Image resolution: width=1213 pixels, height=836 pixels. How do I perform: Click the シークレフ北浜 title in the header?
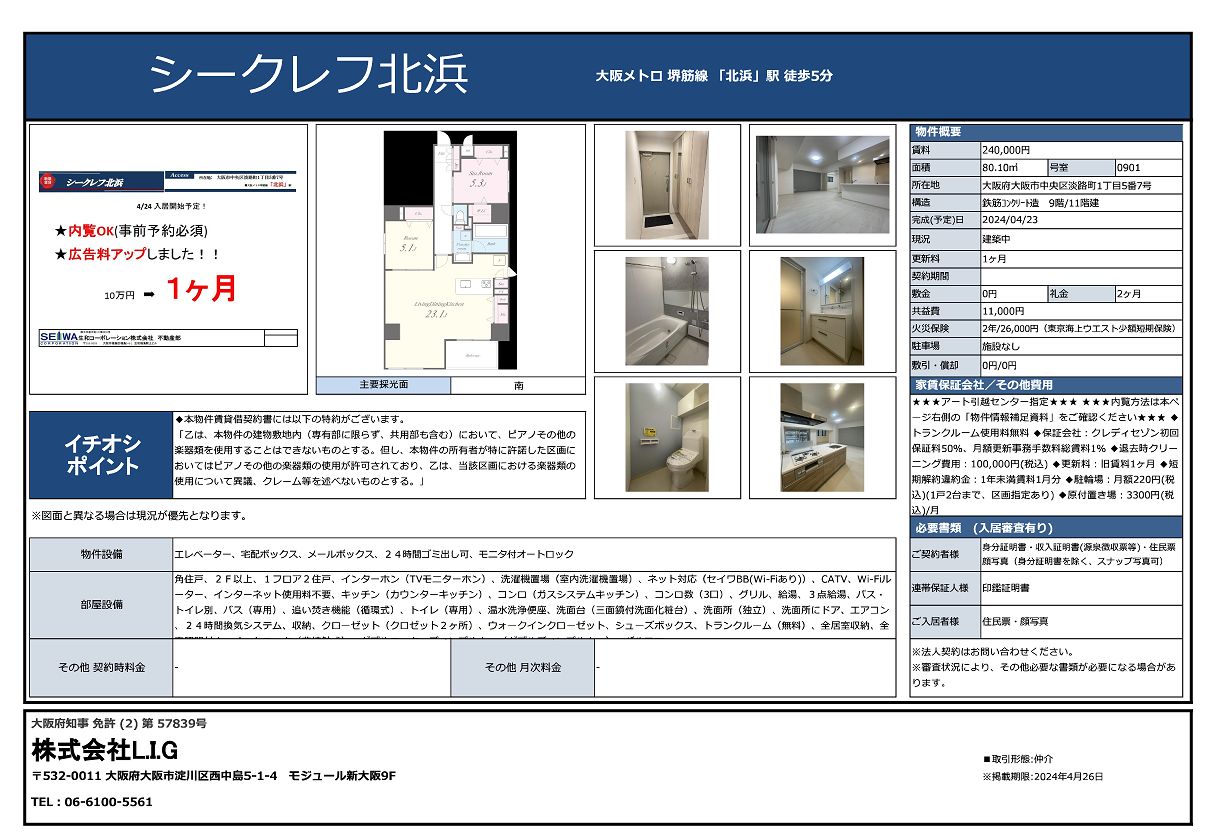click(x=309, y=75)
